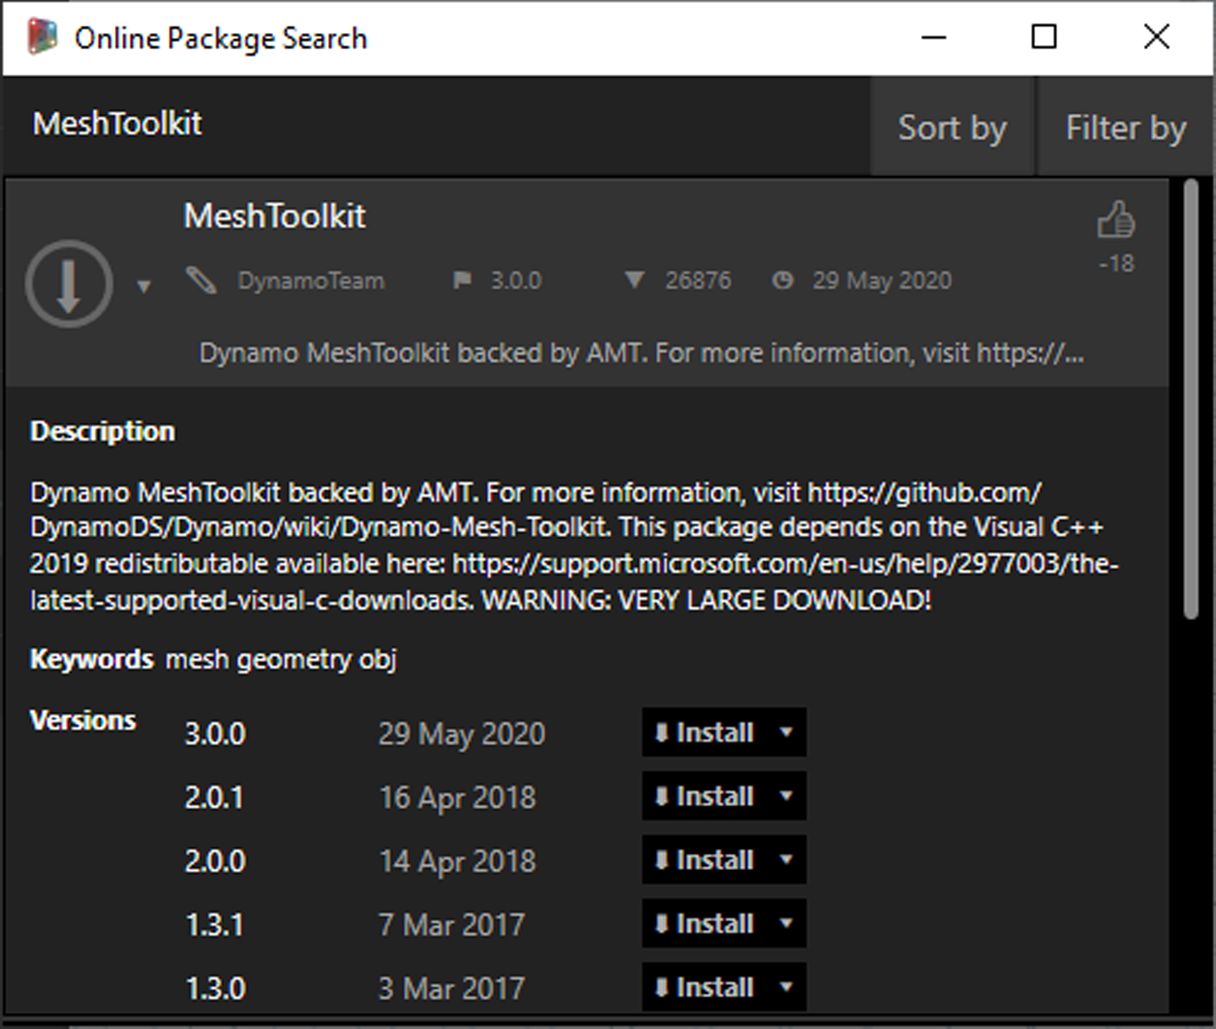Image resolution: width=1216 pixels, height=1029 pixels.
Task: Expand the download options arrow beside the download icon
Action: coord(144,288)
